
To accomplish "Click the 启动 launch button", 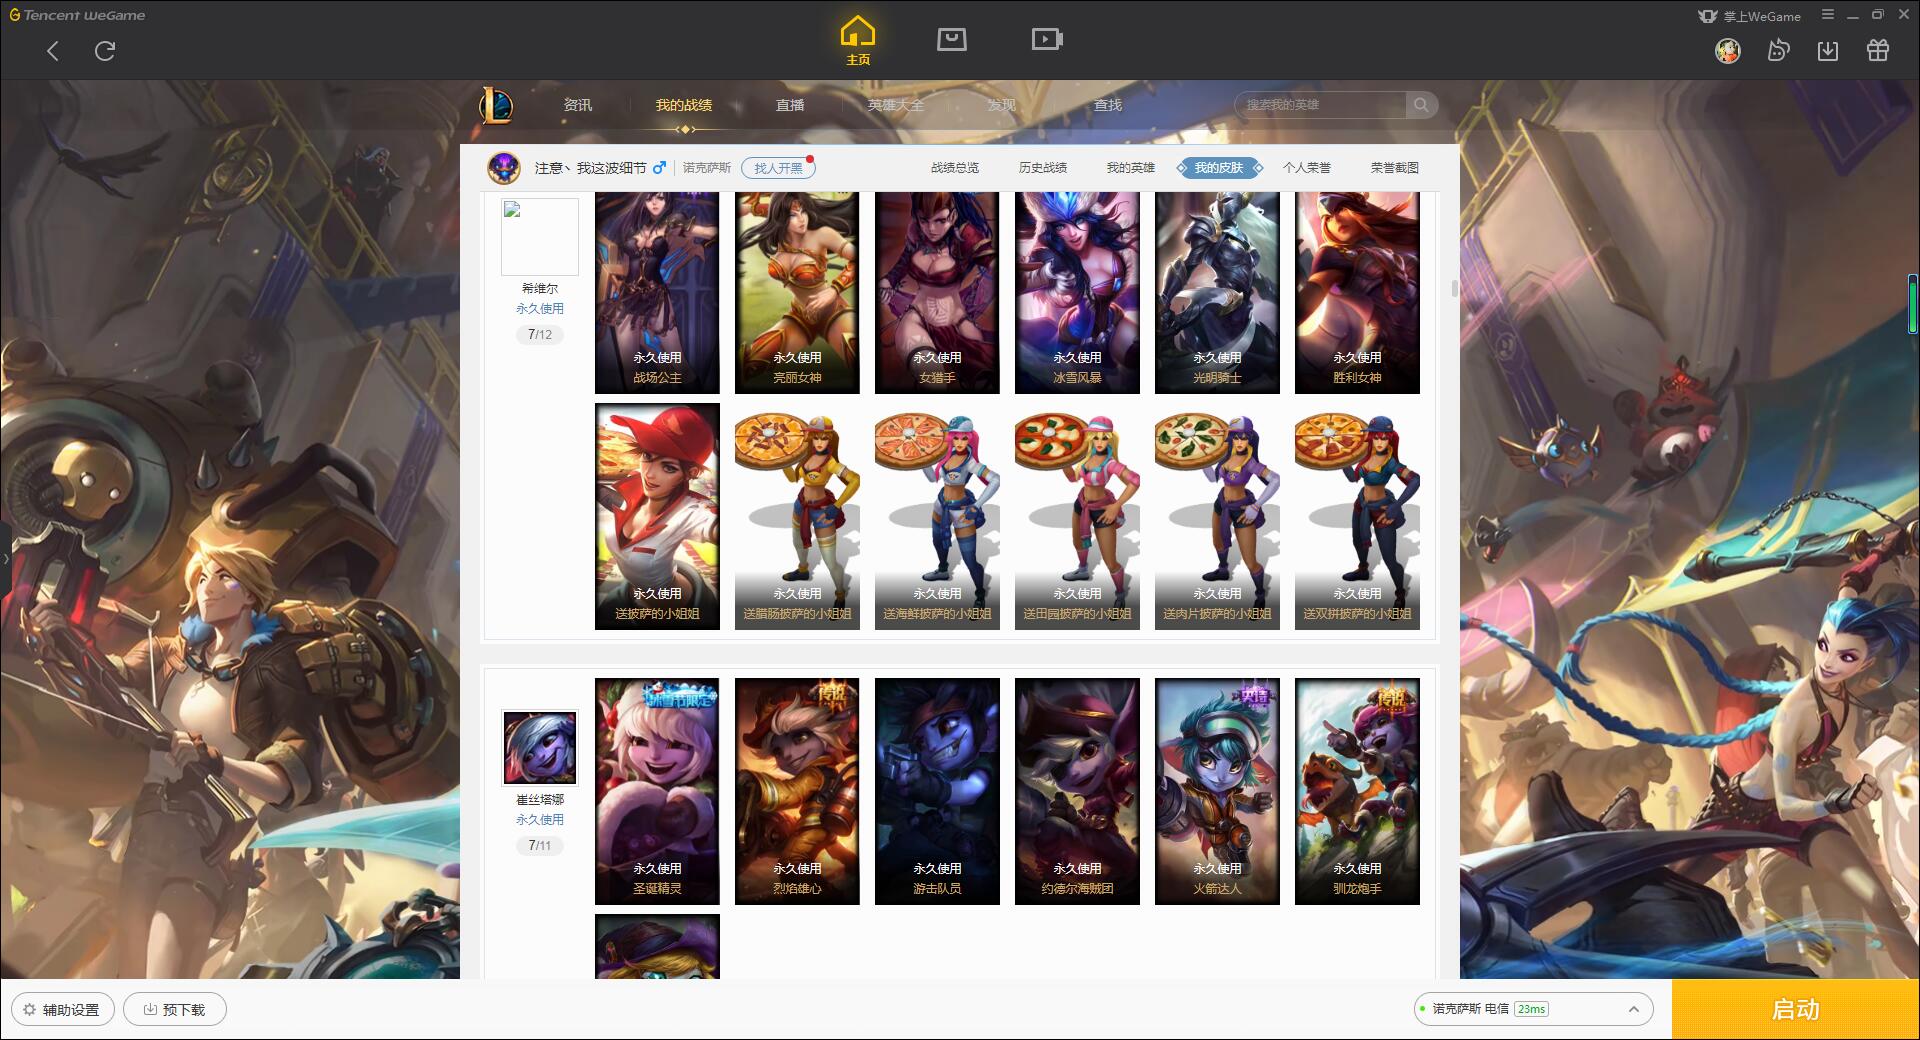I will tap(1795, 1009).
